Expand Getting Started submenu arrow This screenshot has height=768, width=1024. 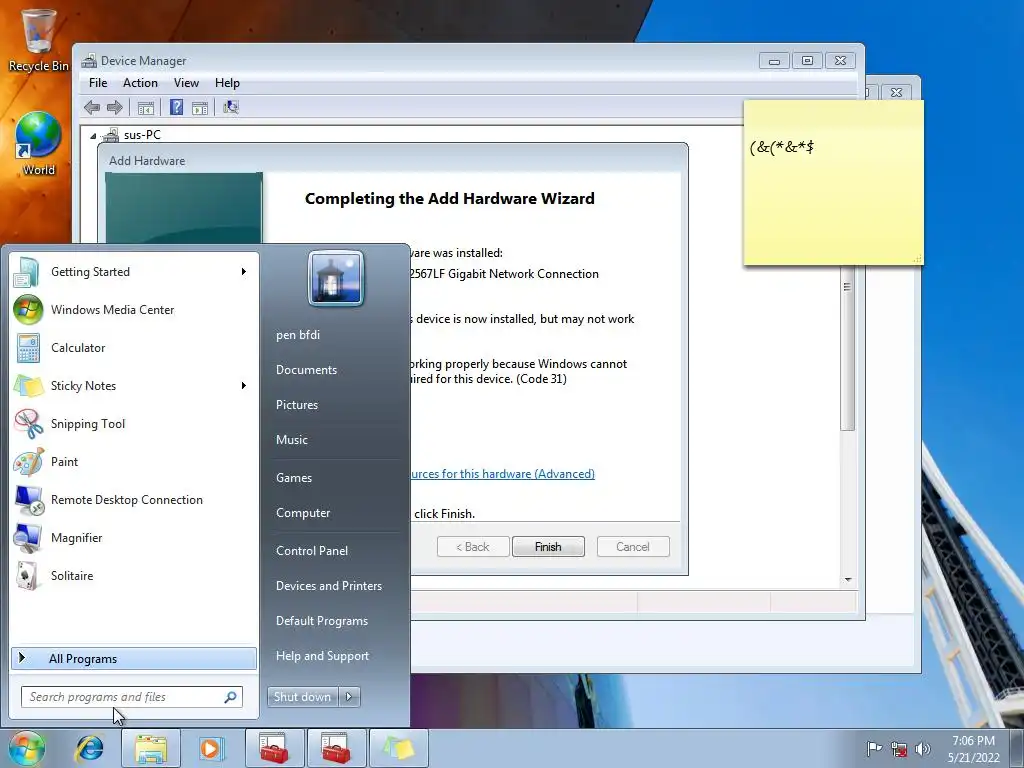tap(244, 272)
